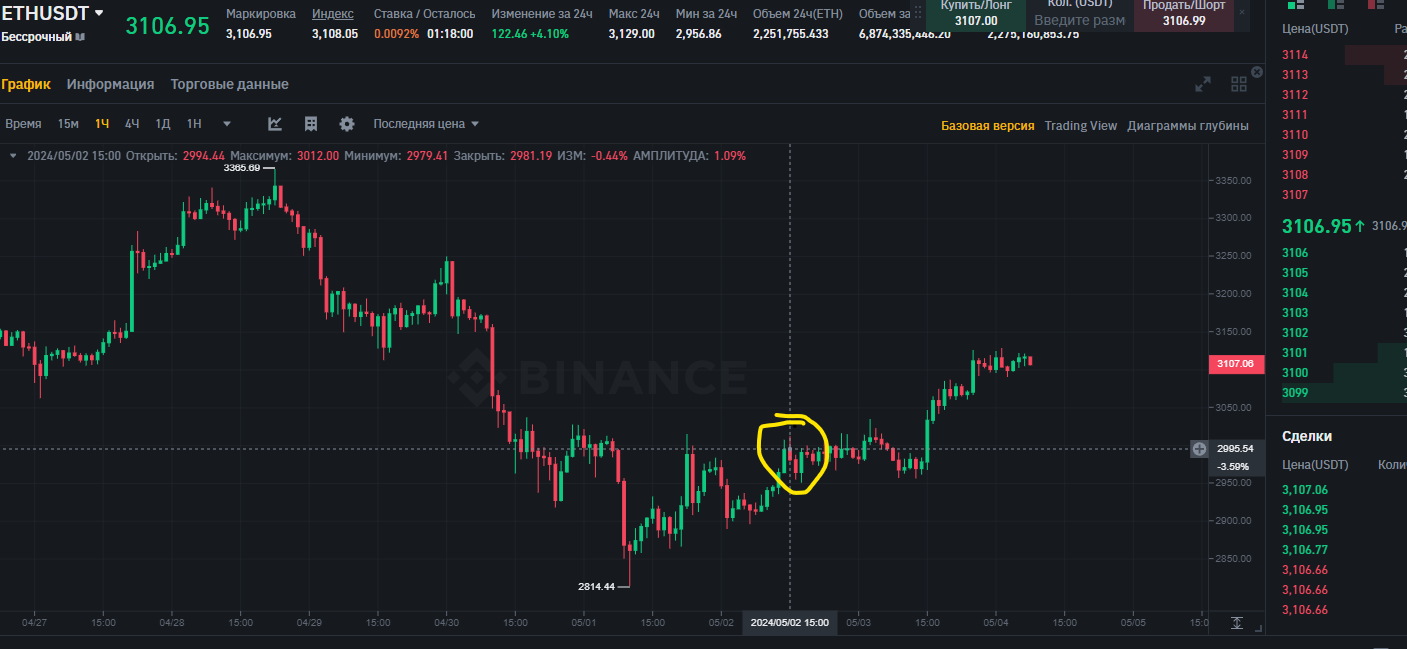
Task: Switch to the Информация tab
Action: [x=110, y=84]
